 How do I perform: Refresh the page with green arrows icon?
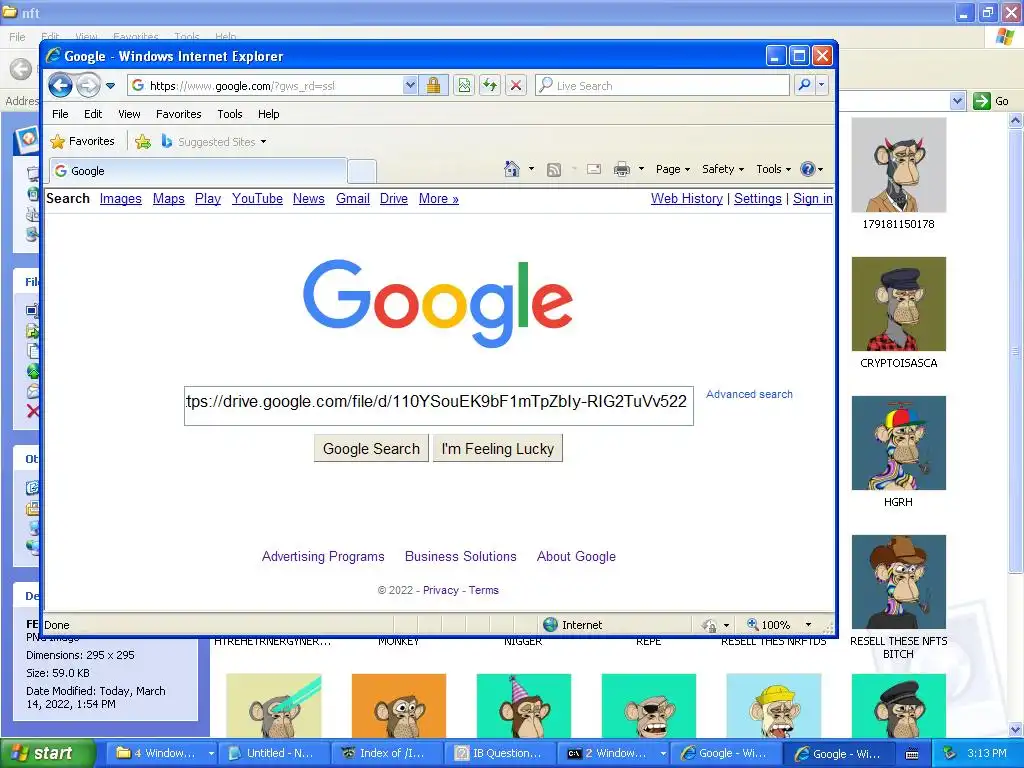click(x=490, y=86)
